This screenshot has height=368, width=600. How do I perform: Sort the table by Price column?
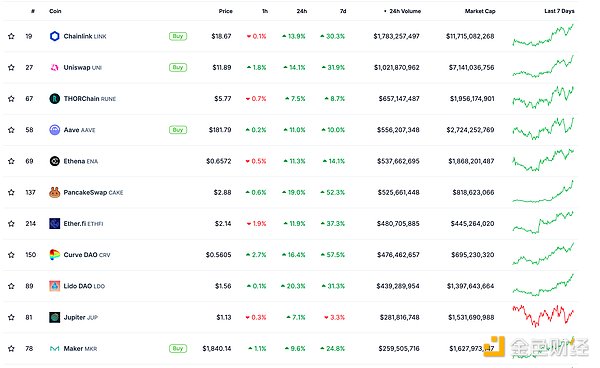pyautogui.click(x=225, y=11)
